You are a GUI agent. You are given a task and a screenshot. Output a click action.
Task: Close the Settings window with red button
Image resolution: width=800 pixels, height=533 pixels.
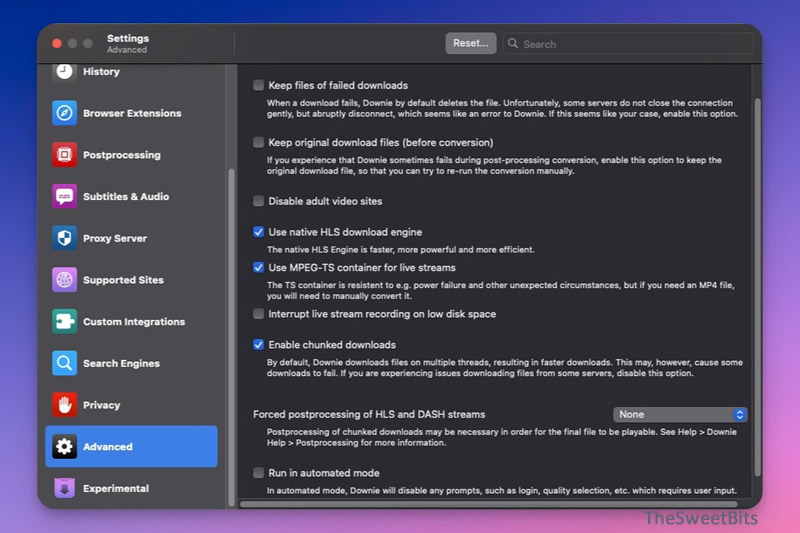coord(57,44)
